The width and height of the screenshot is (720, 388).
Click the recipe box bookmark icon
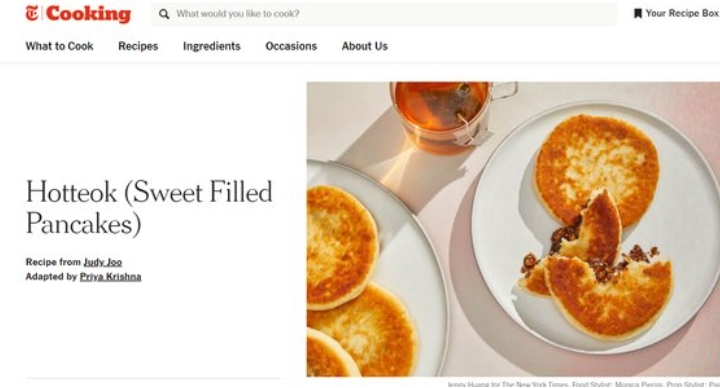click(637, 13)
